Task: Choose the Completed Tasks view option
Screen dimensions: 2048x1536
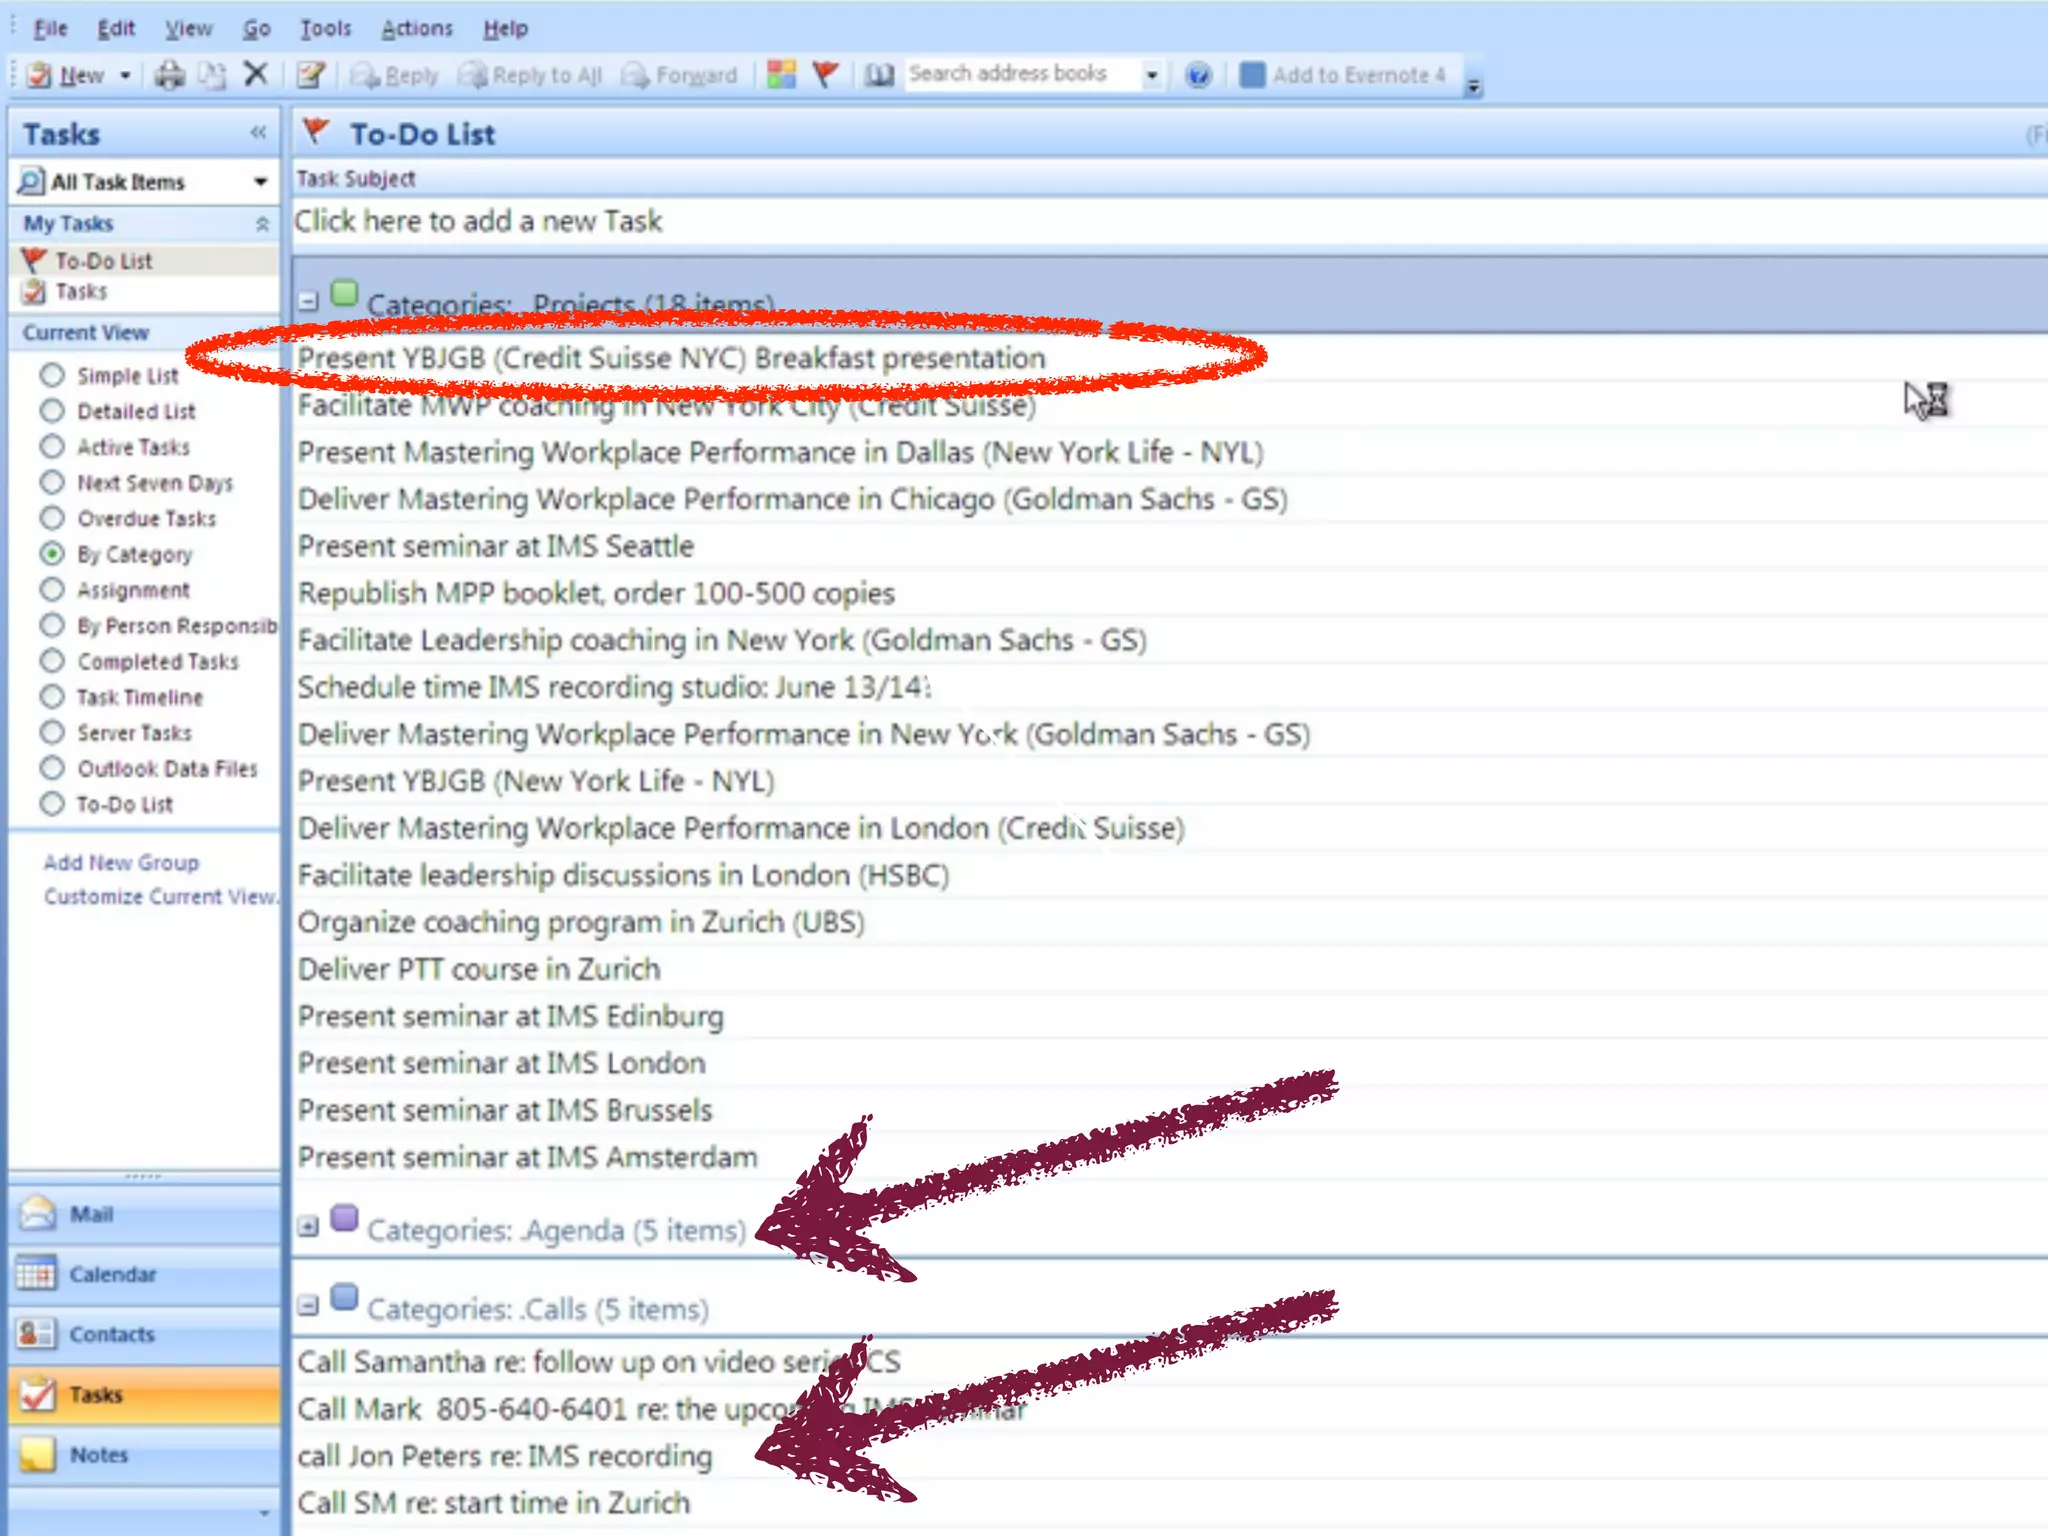Action: (x=53, y=661)
